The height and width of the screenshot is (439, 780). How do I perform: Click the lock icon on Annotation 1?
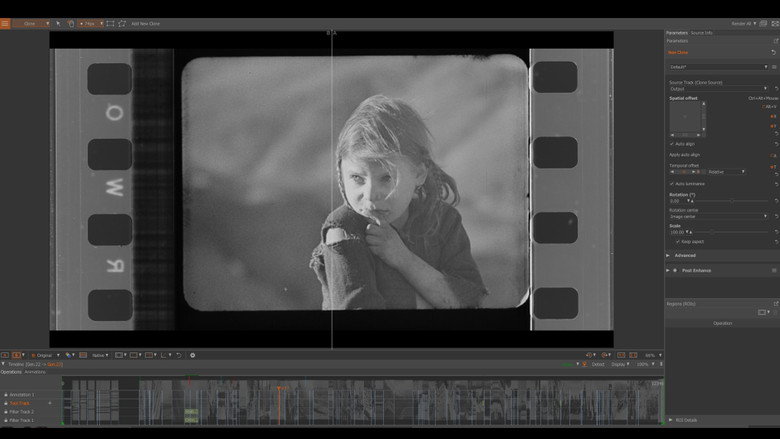point(6,395)
